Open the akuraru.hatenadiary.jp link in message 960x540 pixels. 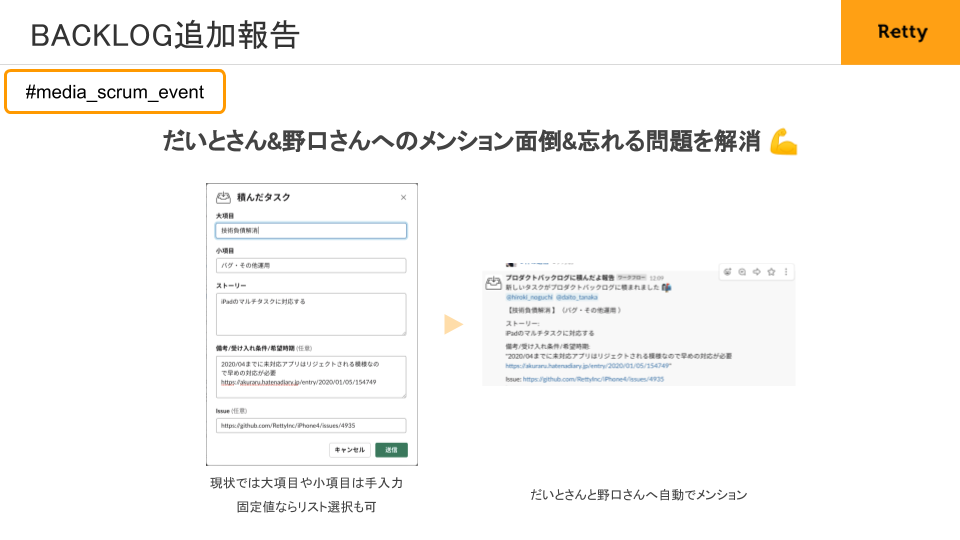point(588,366)
